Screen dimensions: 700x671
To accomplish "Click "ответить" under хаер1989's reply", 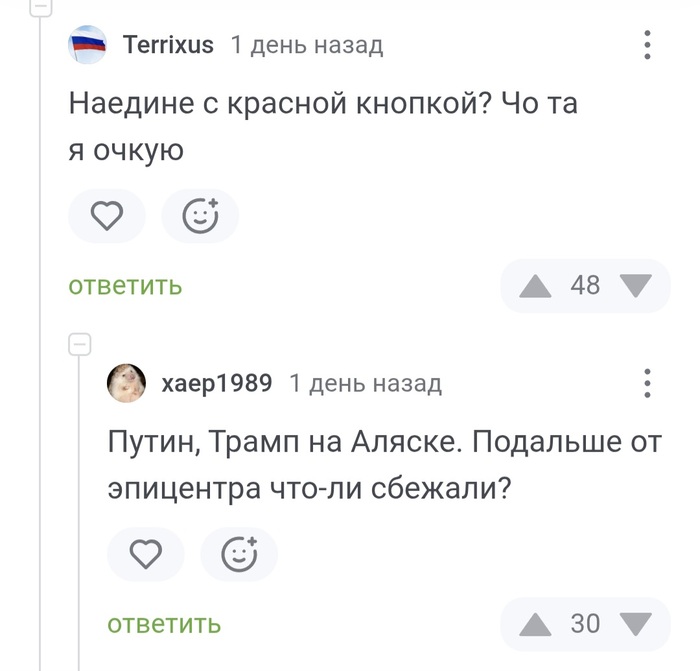I will [x=164, y=625].
